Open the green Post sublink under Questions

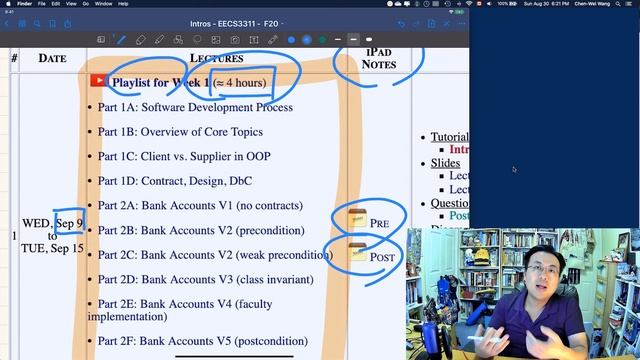pos(459,216)
